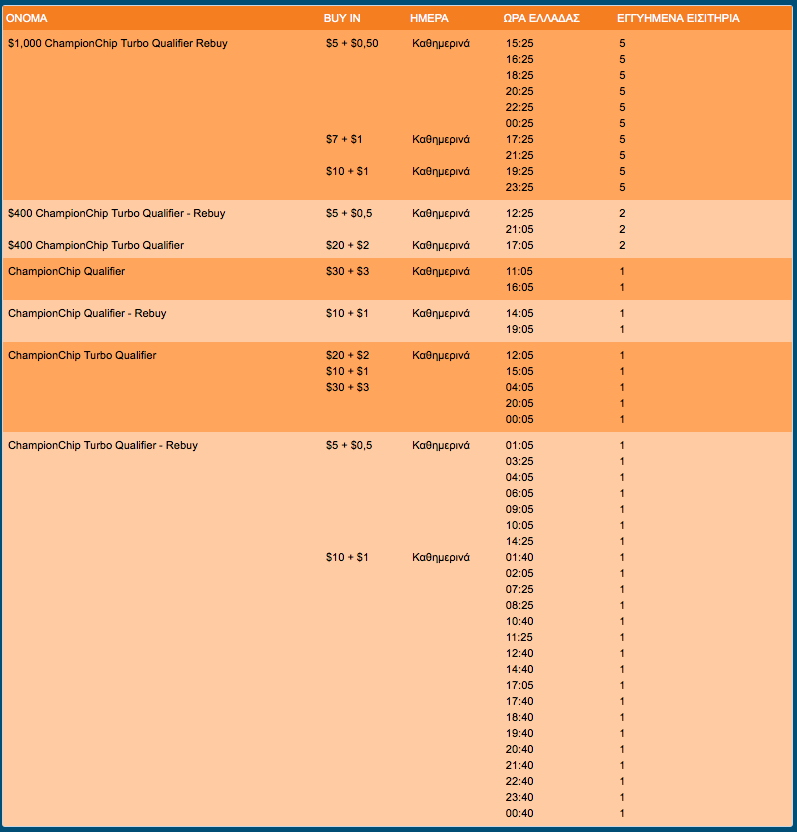The width and height of the screenshot is (797, 832).
Task: Click the 21:40 time entry
Action: [x=519, y=765]
